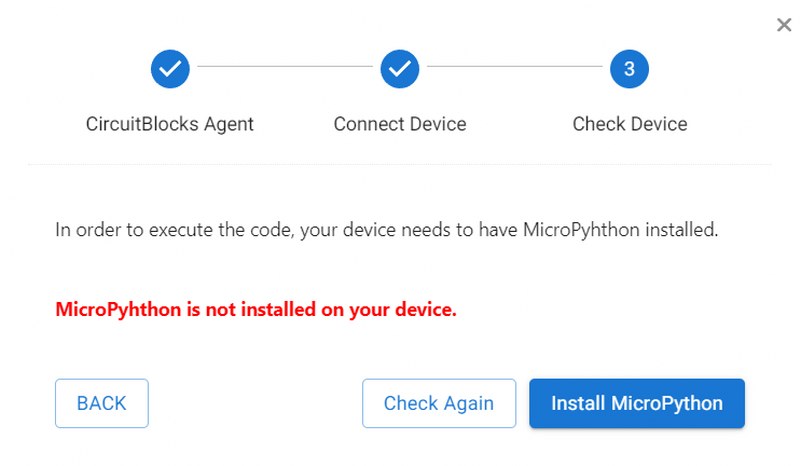This screenshot has height=466, width=800.
Task: Go back with the BACK button
Action: tap(102, 403)
